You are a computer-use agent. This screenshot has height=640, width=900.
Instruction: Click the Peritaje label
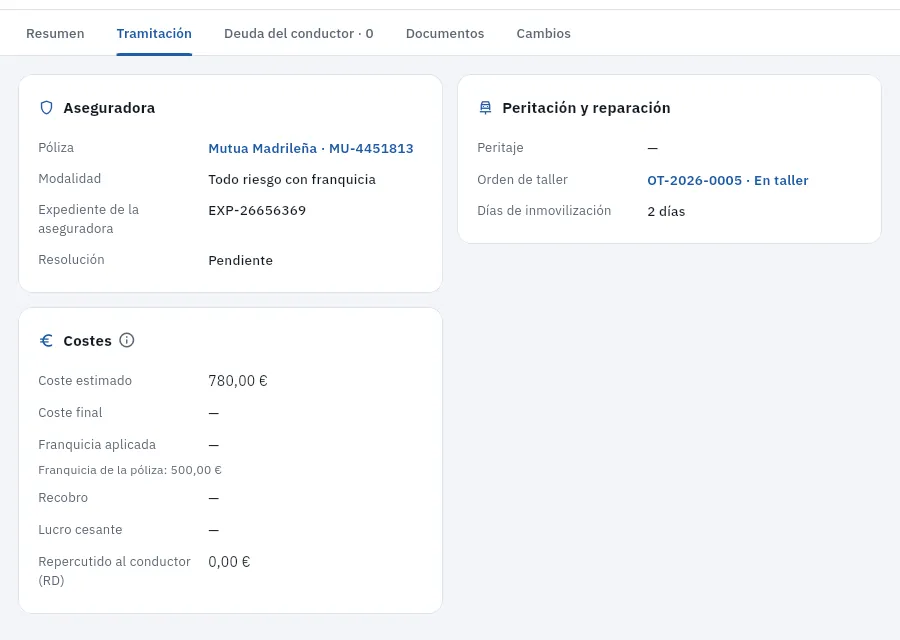(x=500, y=148)
